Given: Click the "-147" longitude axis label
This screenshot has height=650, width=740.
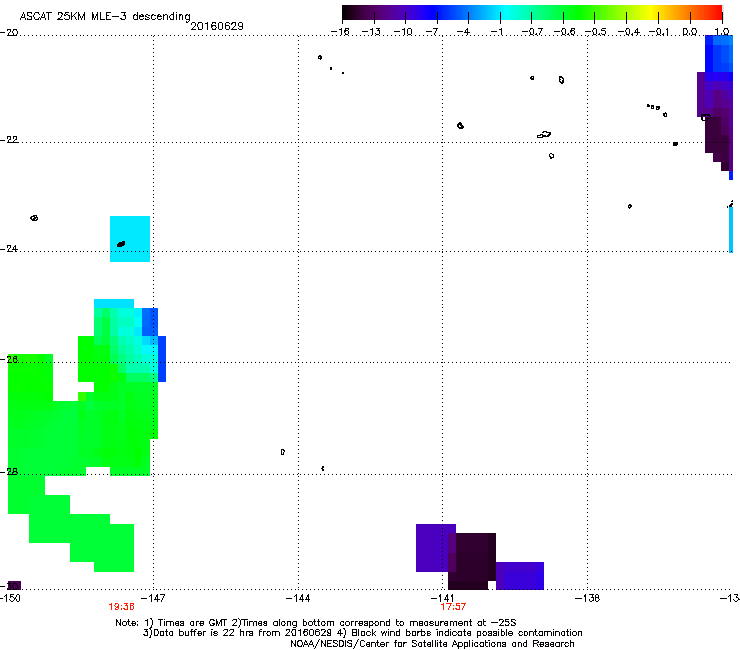Looking at the screenshot, I should [155, 599].
